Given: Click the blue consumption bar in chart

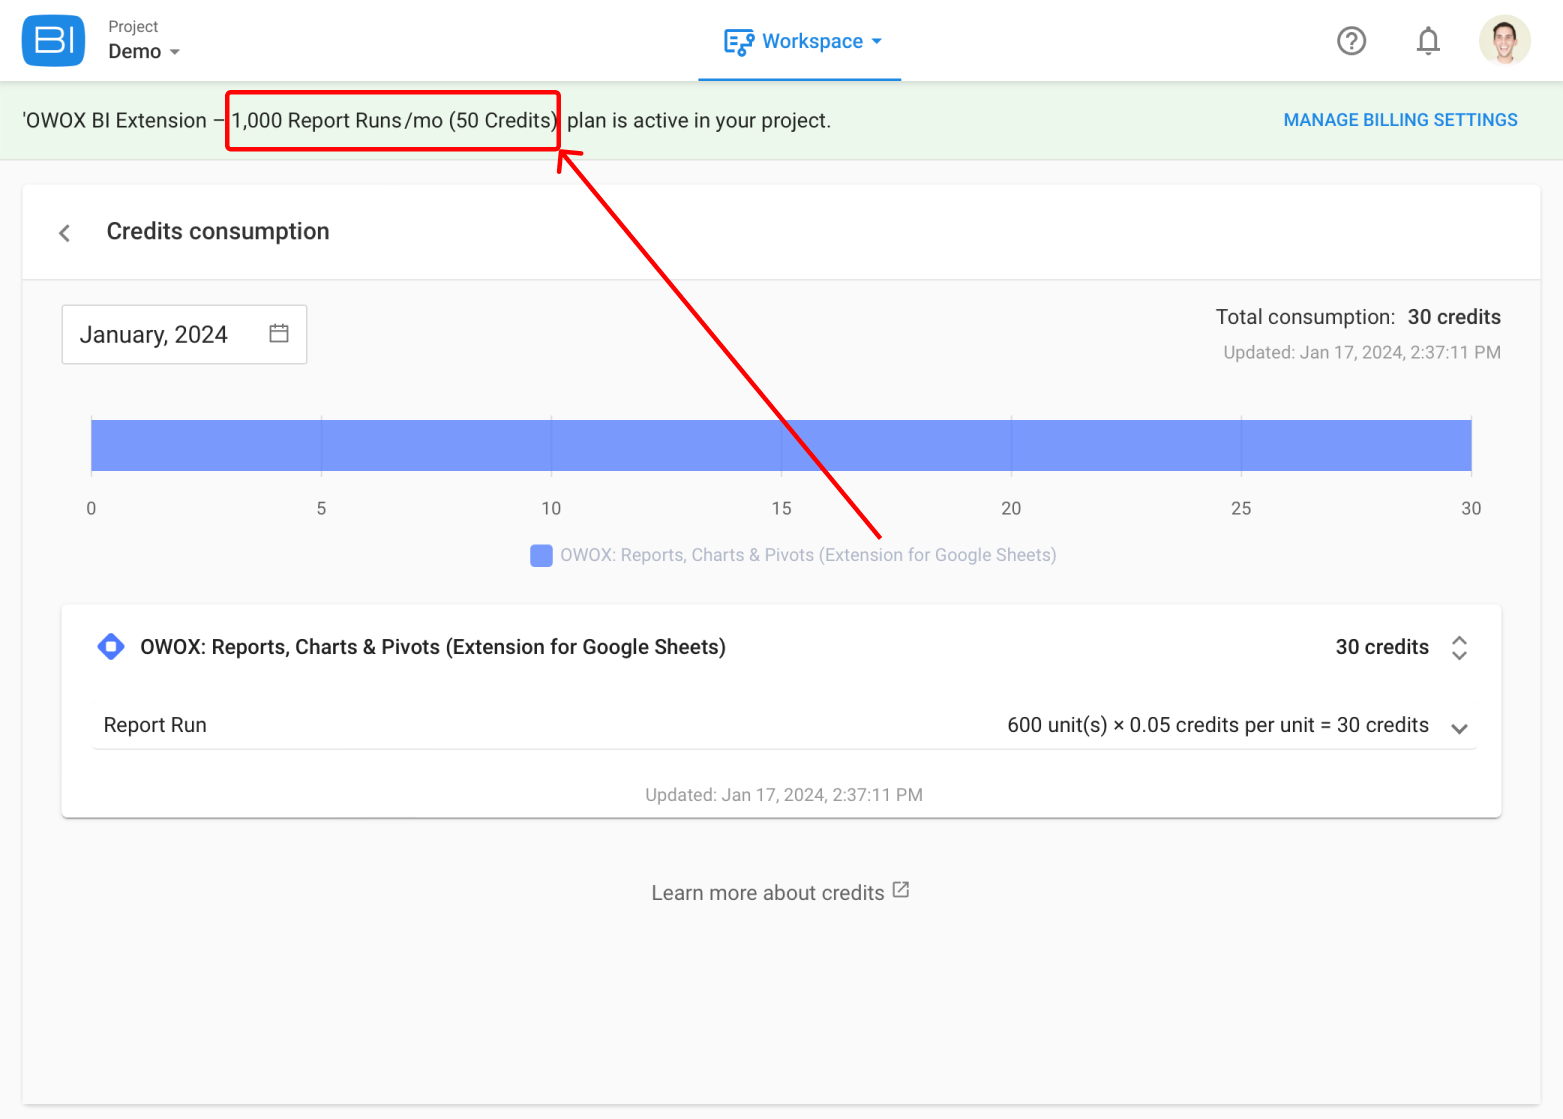Looking at the screenshot, I should pos(781,445).
